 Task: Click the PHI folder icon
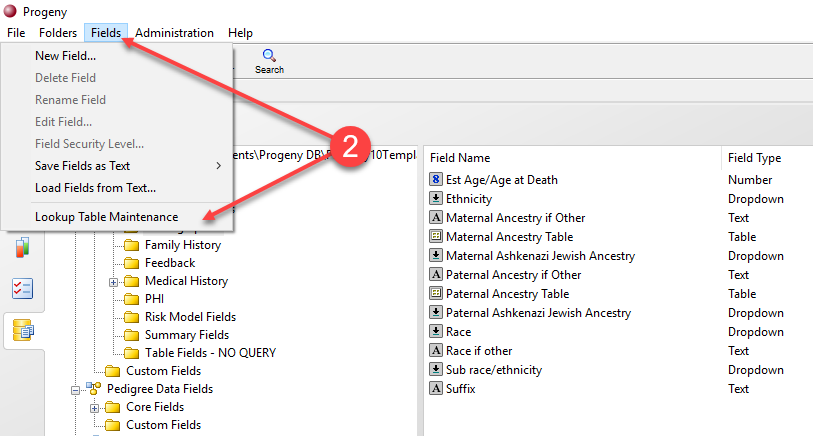(x=132, y=299)
